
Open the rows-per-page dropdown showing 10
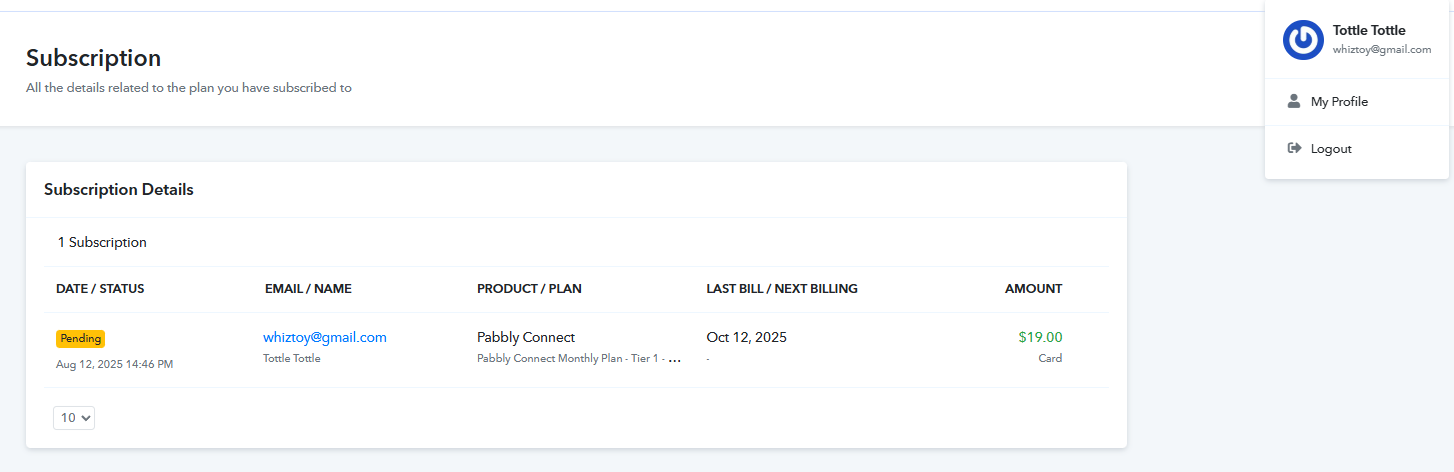[74, 418]
